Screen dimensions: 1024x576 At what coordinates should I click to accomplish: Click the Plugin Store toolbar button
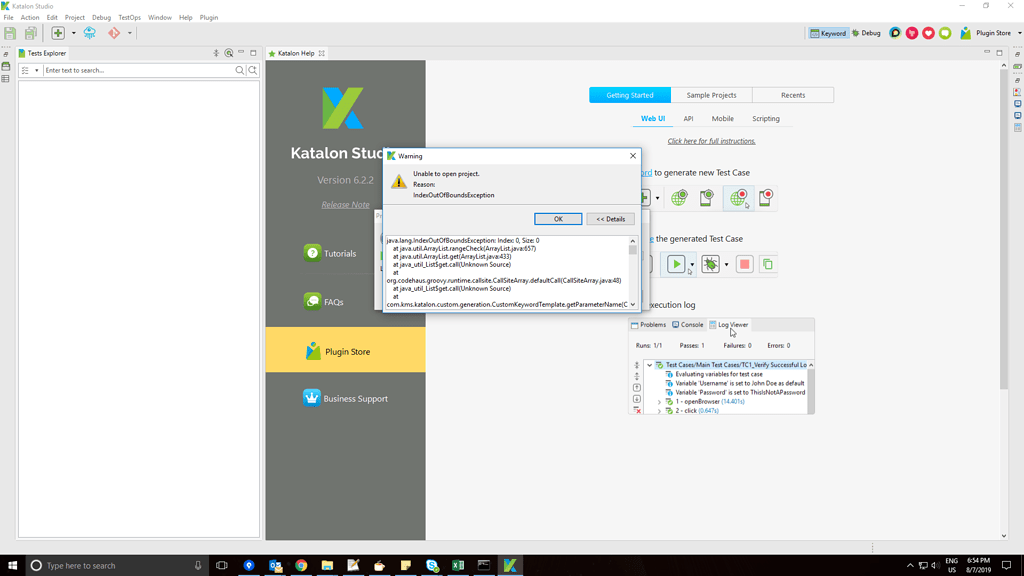pos(985,33)
